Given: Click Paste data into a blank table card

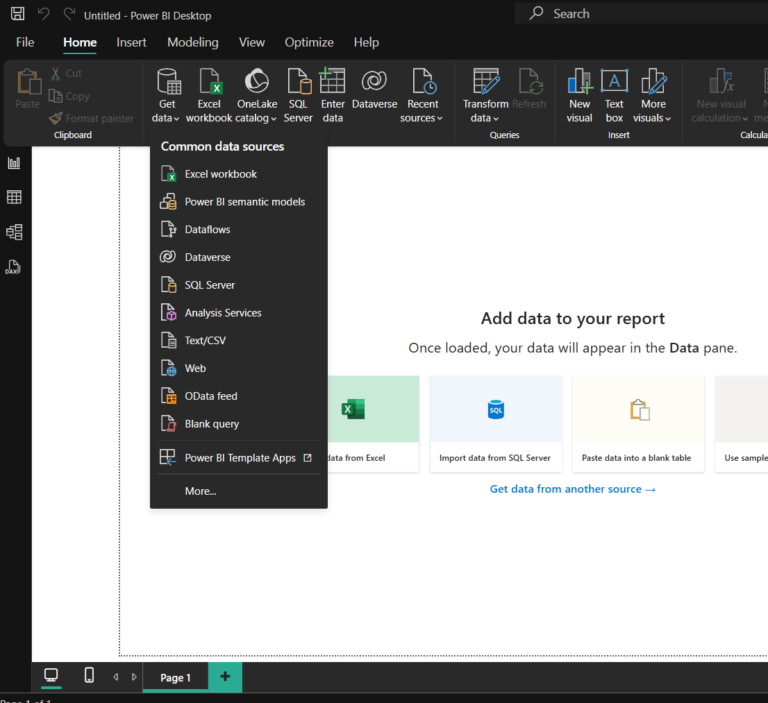Looking at the screenshot, I should coord(638,424).
